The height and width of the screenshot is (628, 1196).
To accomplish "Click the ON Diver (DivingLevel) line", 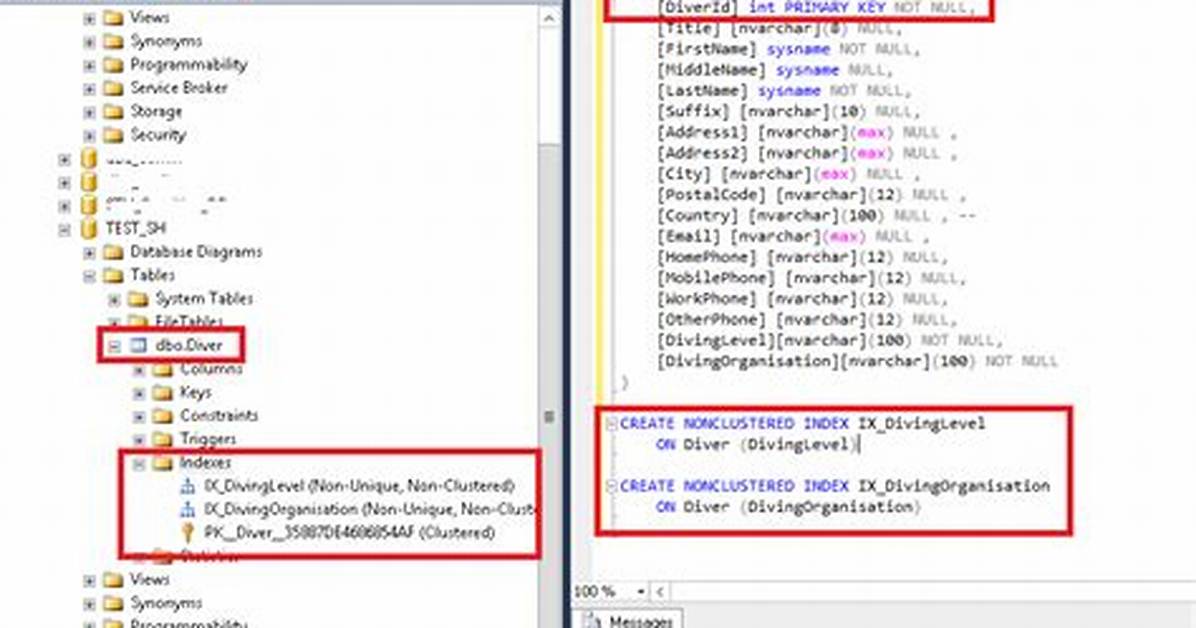I will tap(758, 444).
